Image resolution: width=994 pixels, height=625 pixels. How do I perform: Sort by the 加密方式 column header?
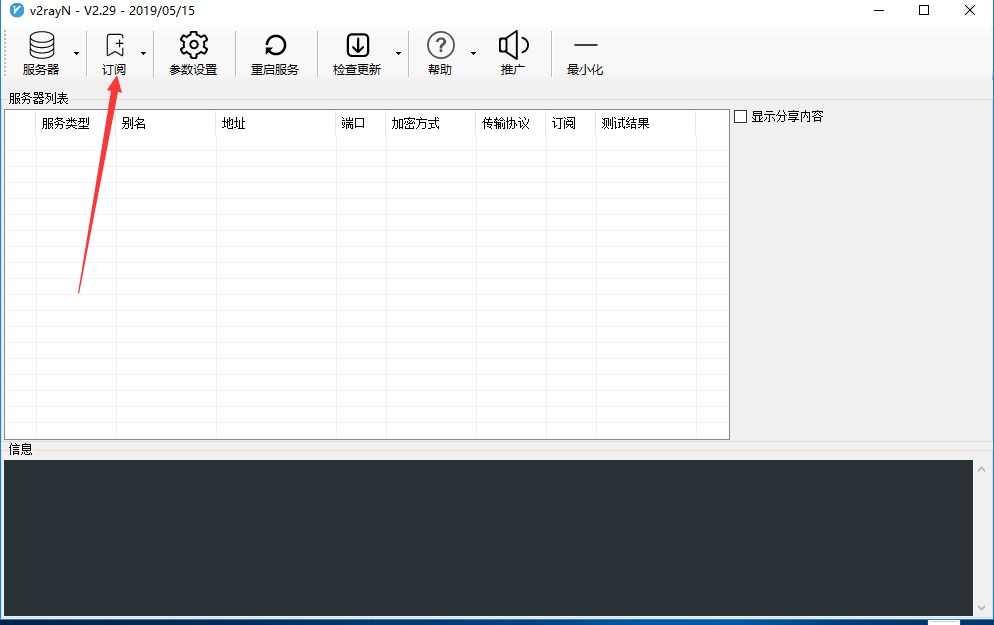pyautogui.click(x=431, y=123)
